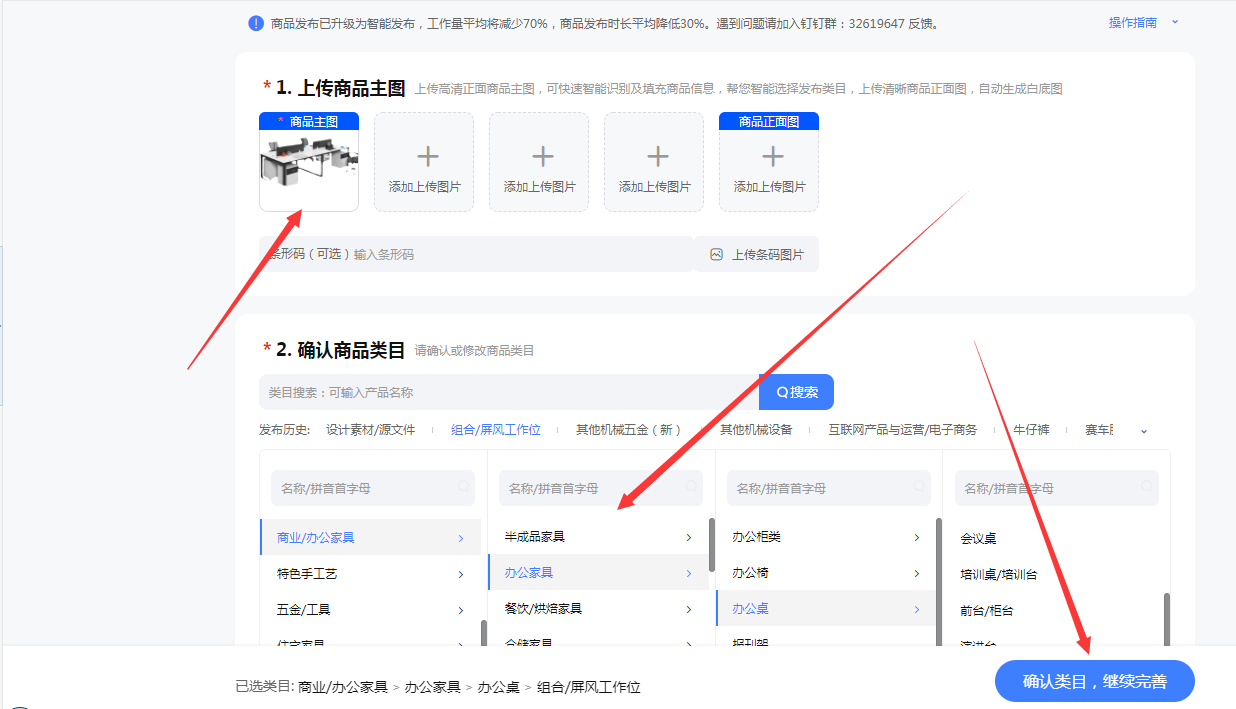Click search icon in second column filter
The height and width of the screenshot is (709, 1236).
tap(691, 487)
